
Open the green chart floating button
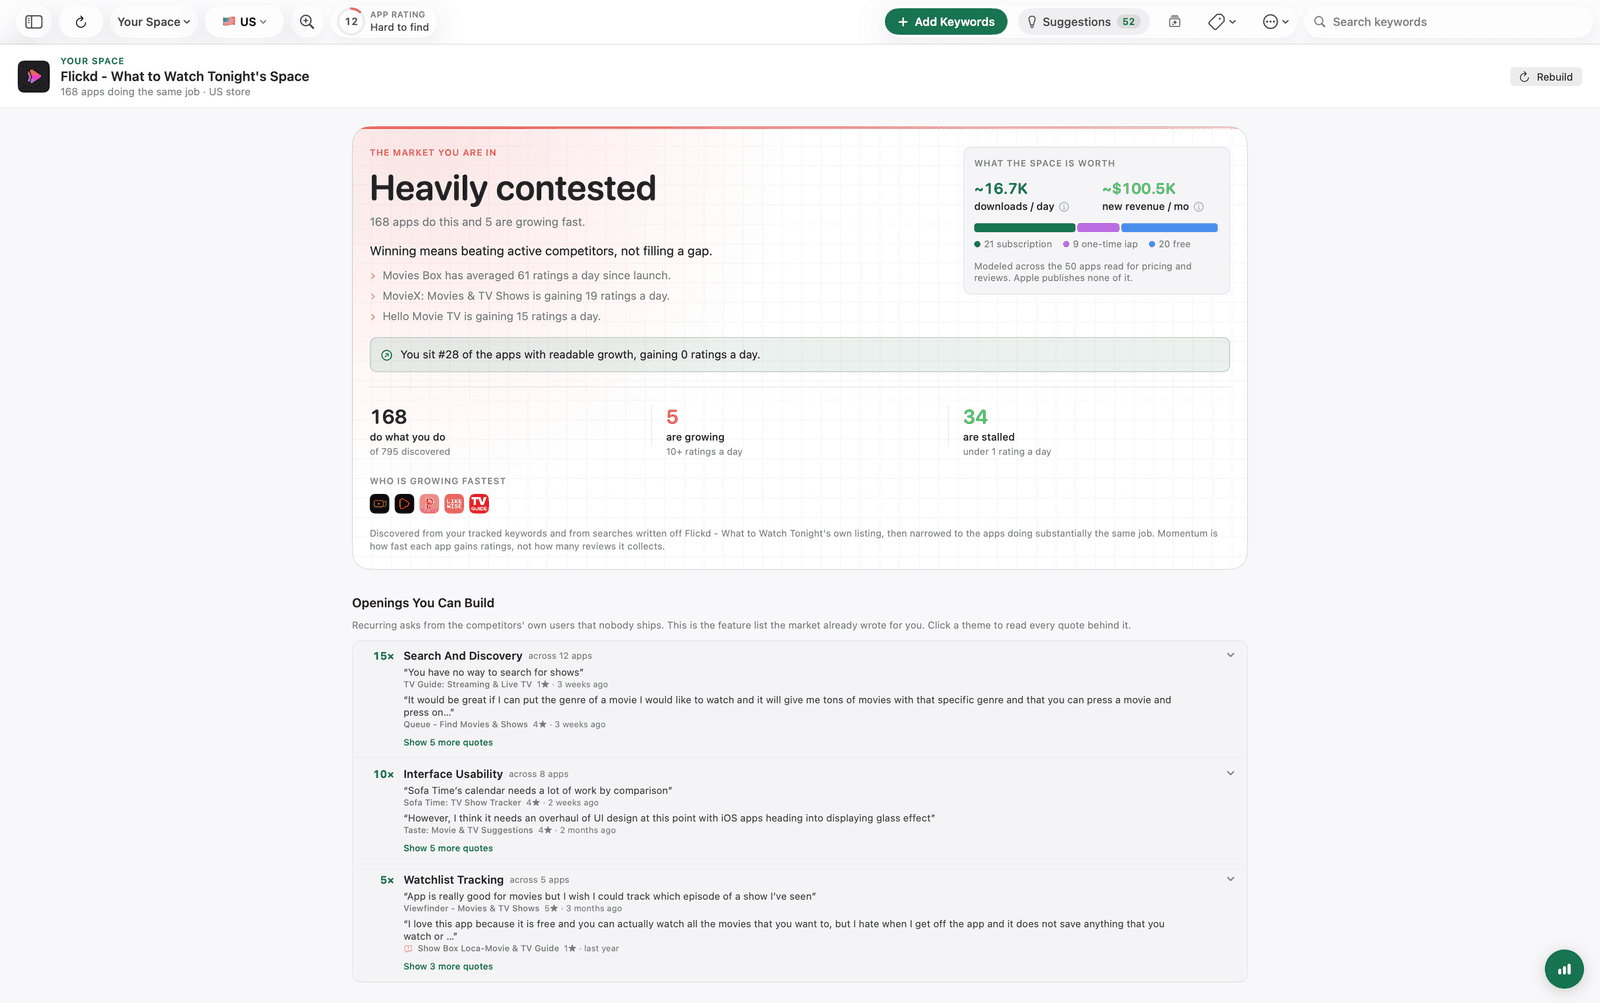click(1564, 969)
